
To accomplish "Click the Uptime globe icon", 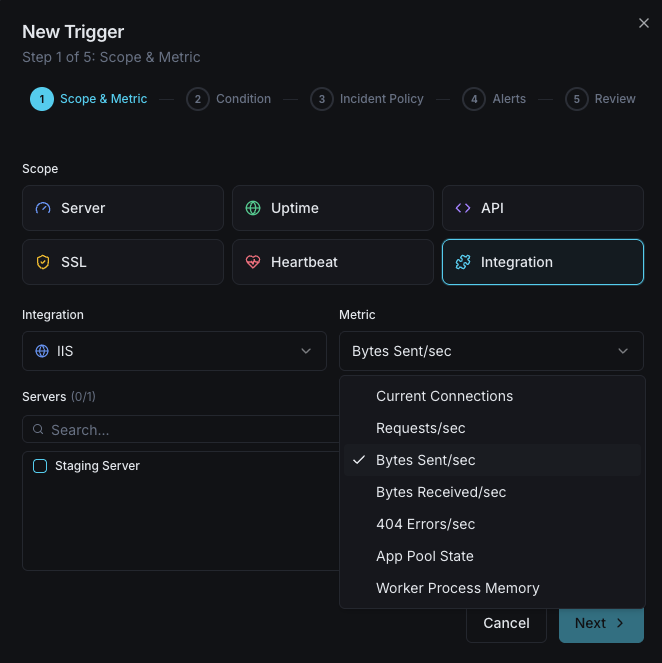I will tap(252, 208).
